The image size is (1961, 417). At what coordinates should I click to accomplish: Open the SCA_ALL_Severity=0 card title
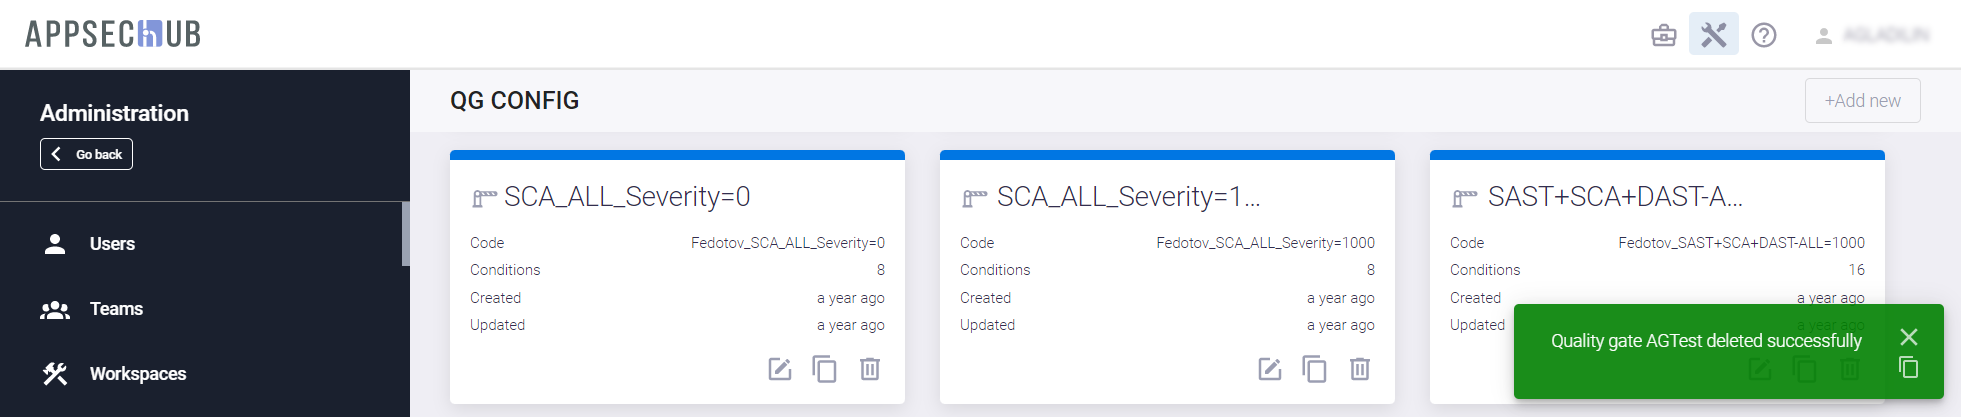click(627, 197)
